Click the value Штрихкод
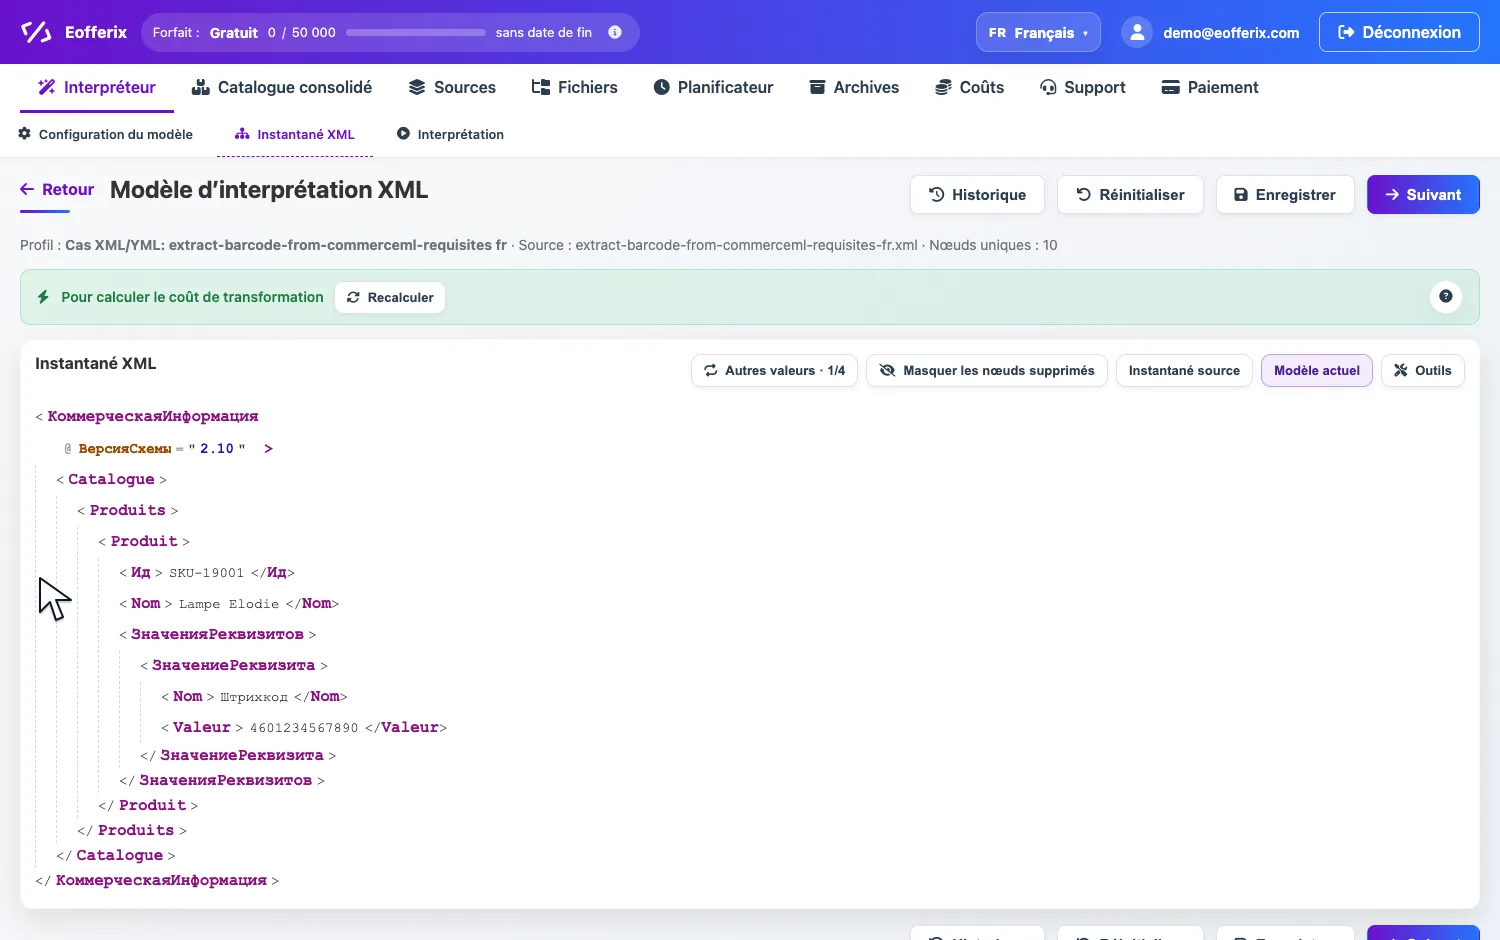This screenshot has width=1500, height=940. [254, 697]
